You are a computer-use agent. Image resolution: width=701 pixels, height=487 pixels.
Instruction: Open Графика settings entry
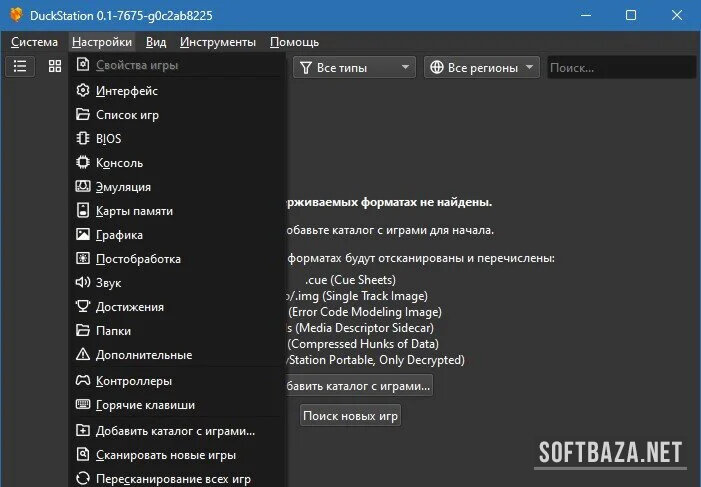pyautogui.click(x=177, y=235)
